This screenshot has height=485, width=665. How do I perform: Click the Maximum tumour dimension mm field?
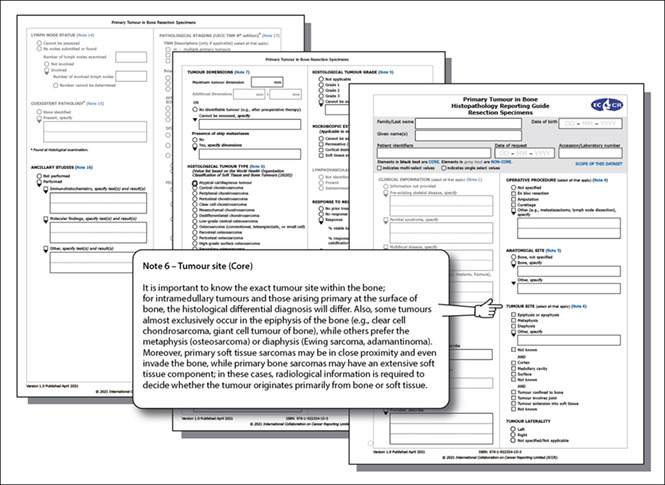267,82
